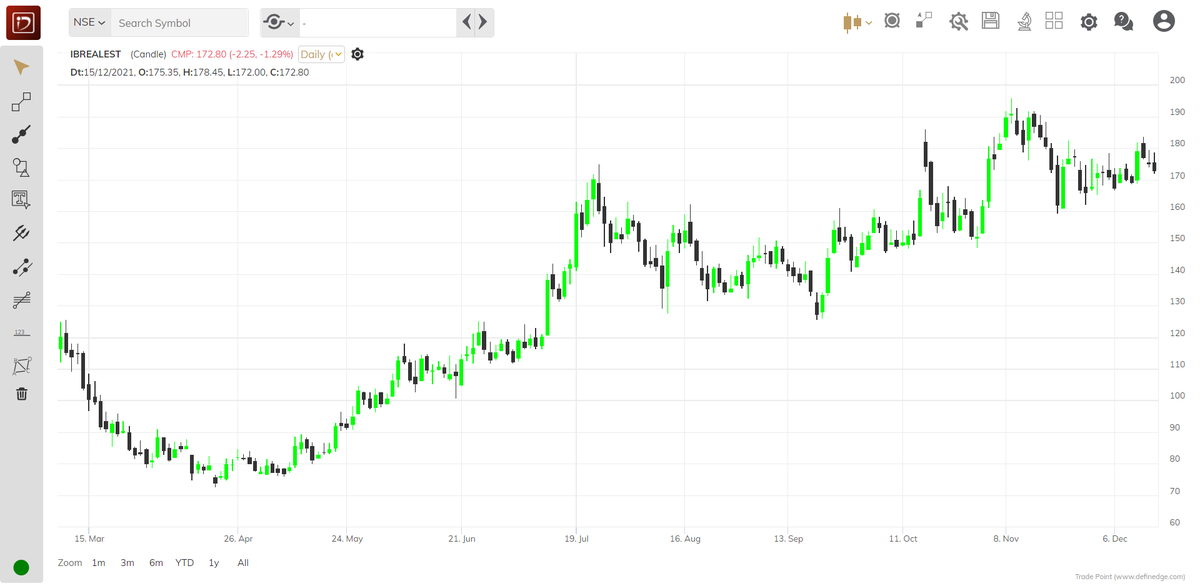The image size is (1200, 586).
Task: Click the trash icon to delete drawings
Action: (x=20, y=393)
